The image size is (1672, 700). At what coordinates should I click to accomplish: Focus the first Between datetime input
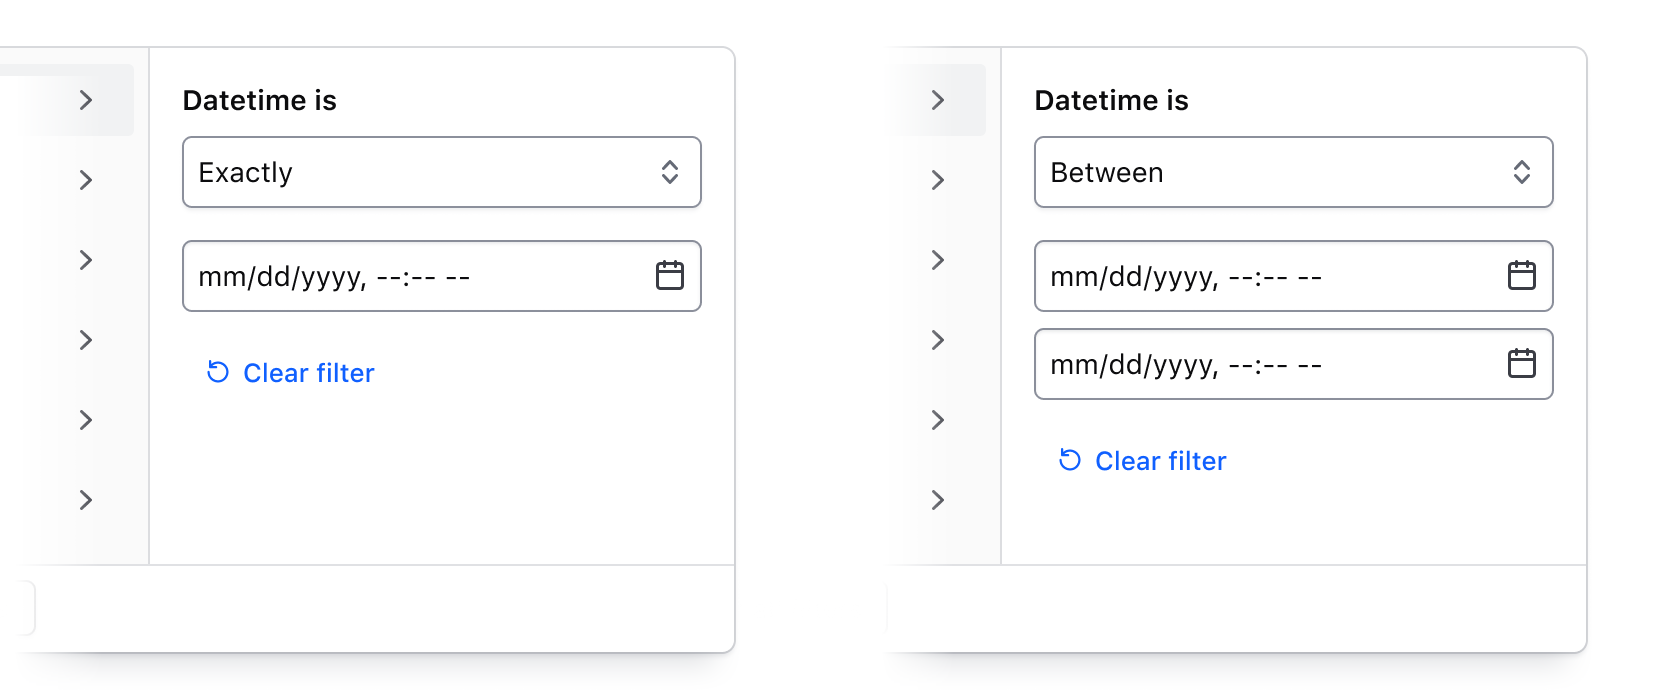coord(1250,276)
